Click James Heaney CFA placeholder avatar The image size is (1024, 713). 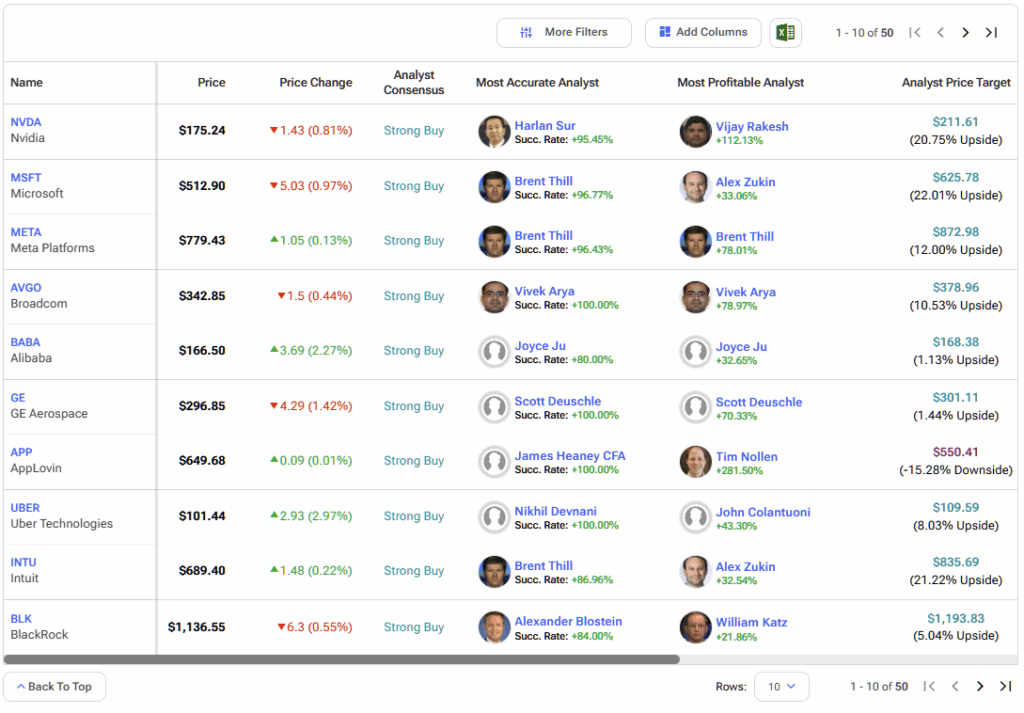[494, 462]
